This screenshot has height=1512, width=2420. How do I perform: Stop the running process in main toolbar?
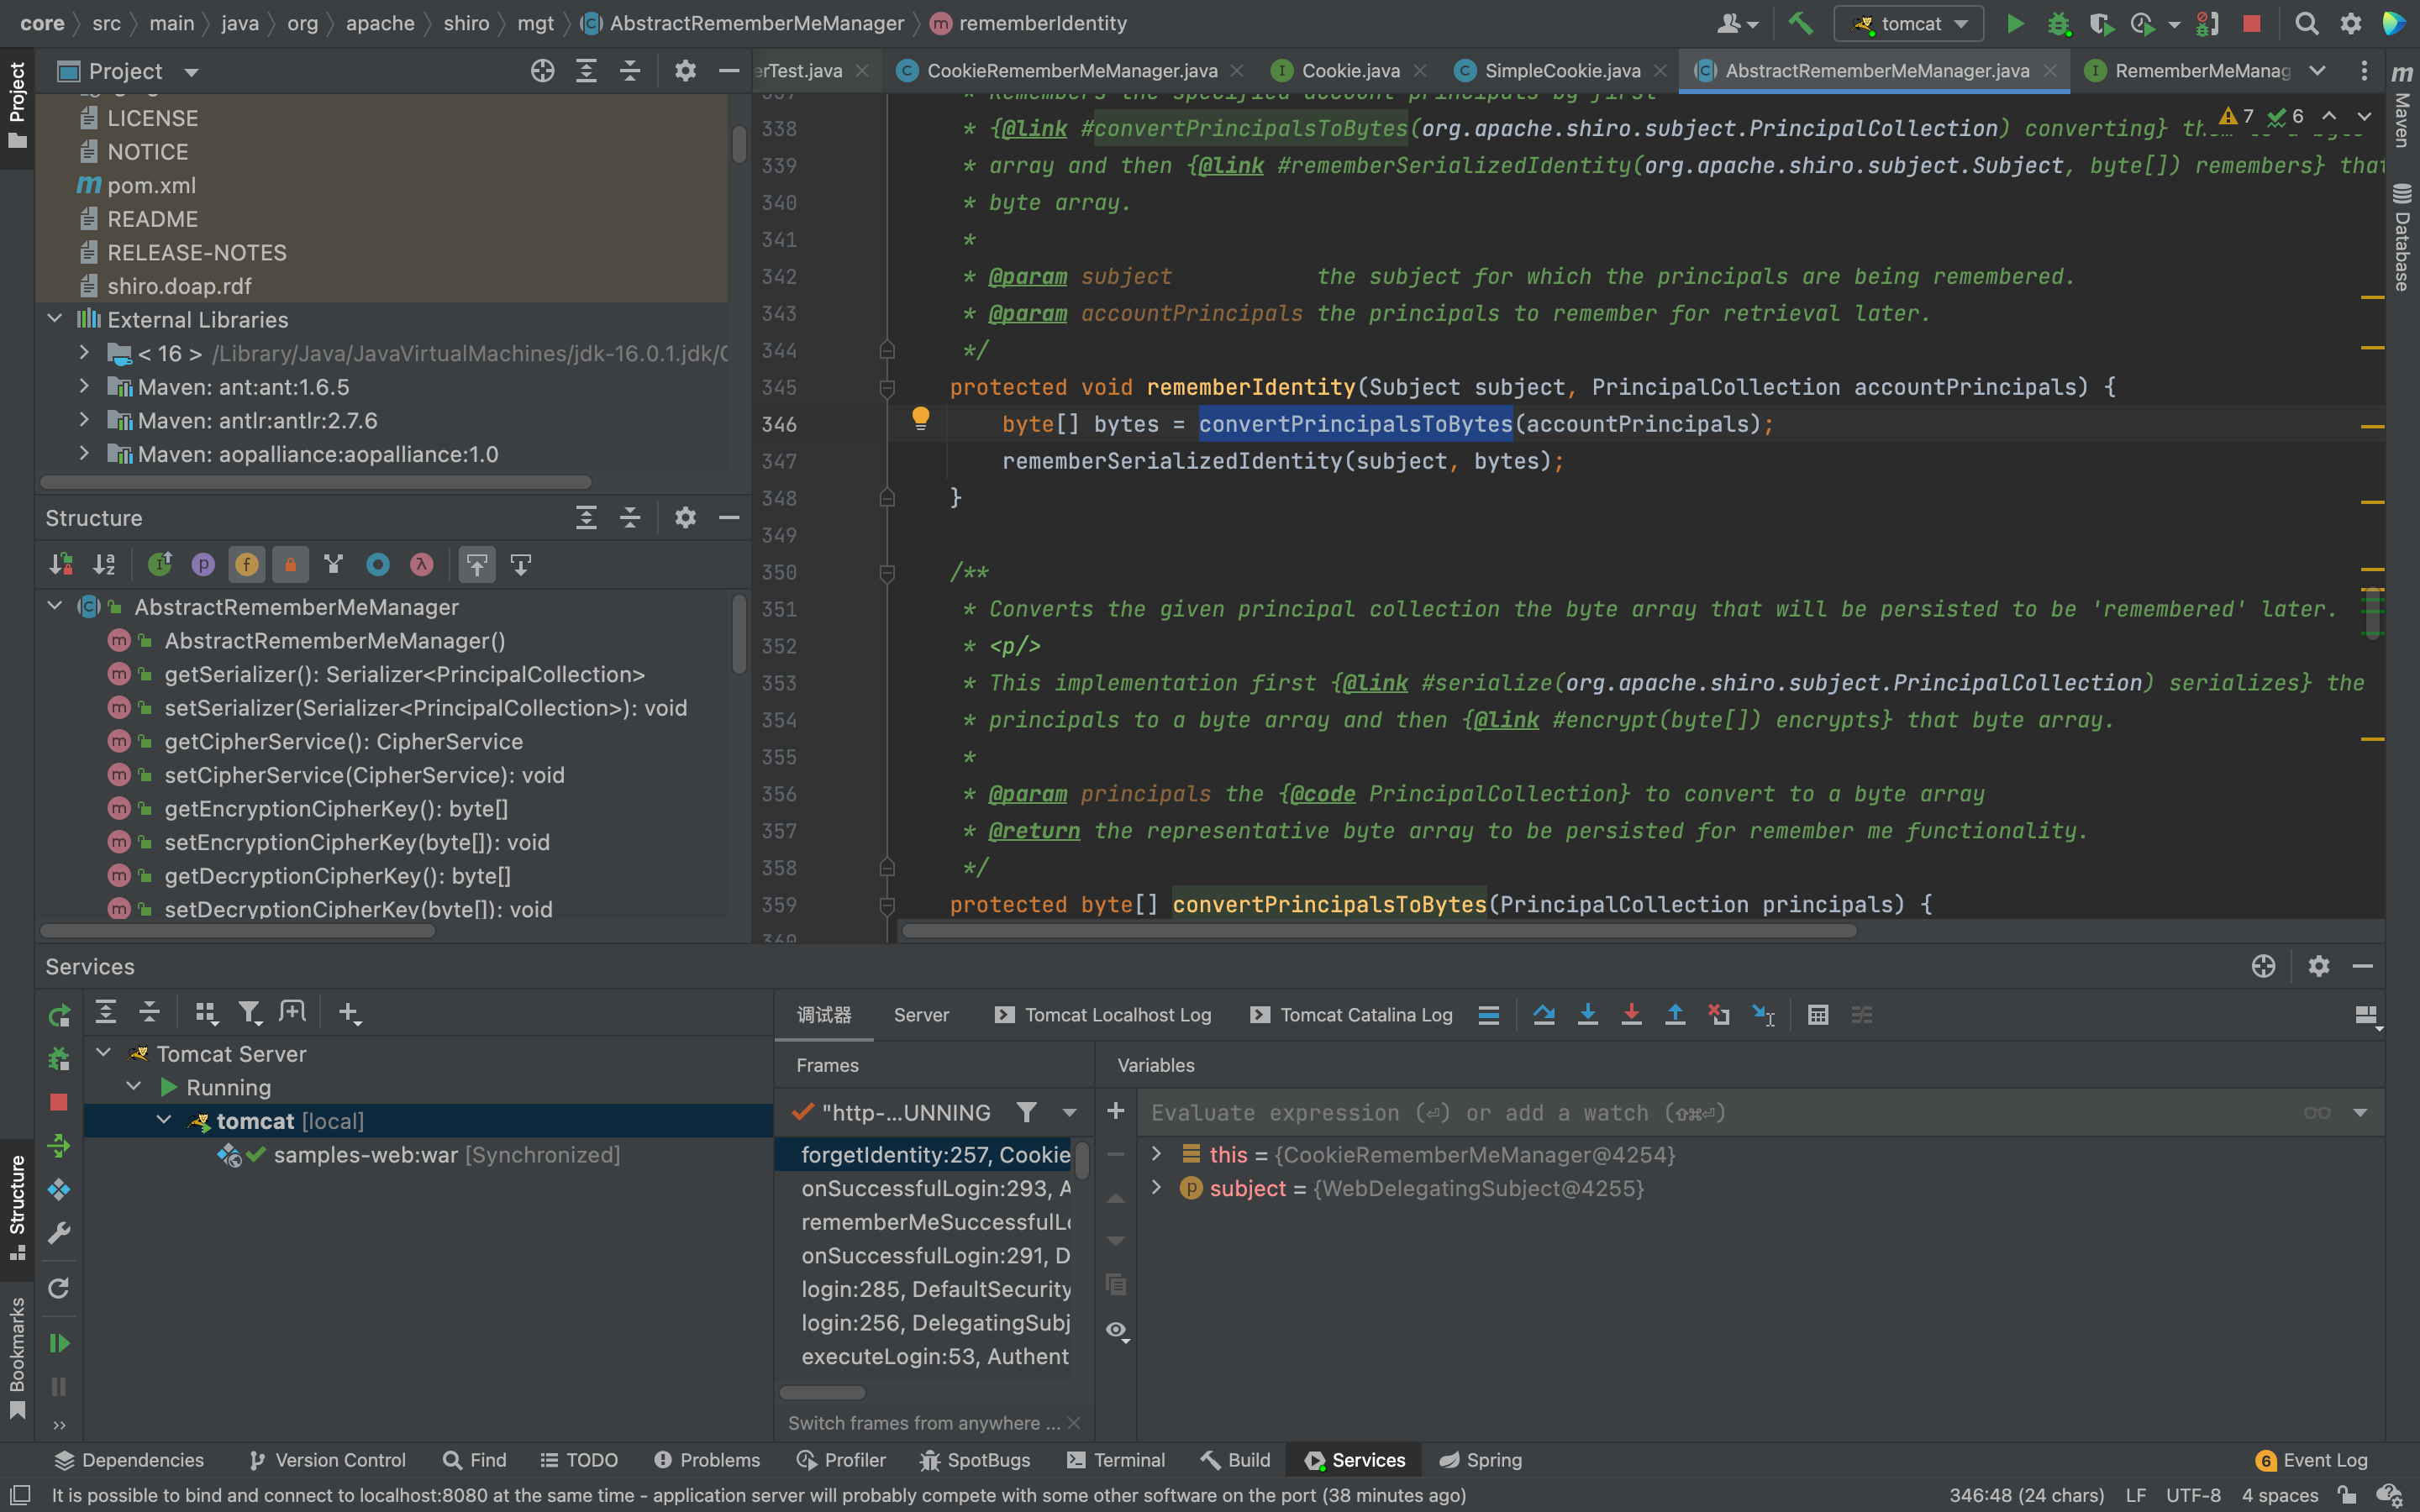click(x=2251, y=23)
